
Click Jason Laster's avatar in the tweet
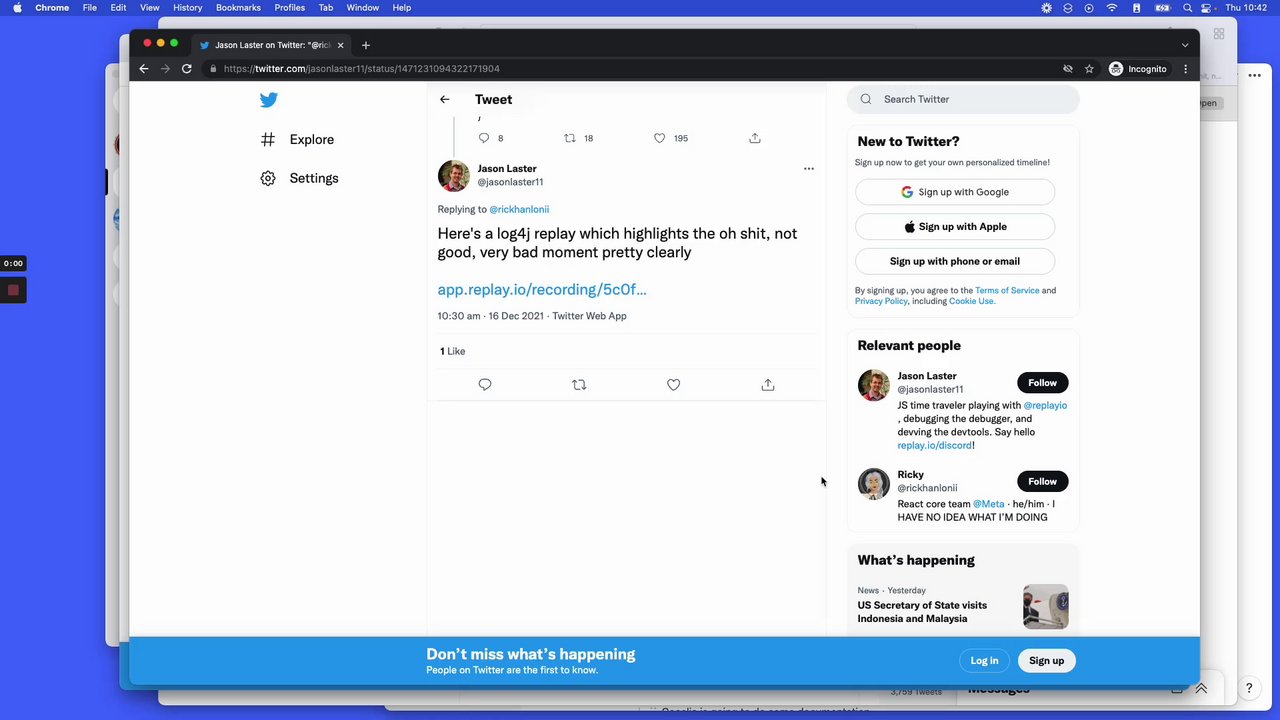(x=453, y=175)
